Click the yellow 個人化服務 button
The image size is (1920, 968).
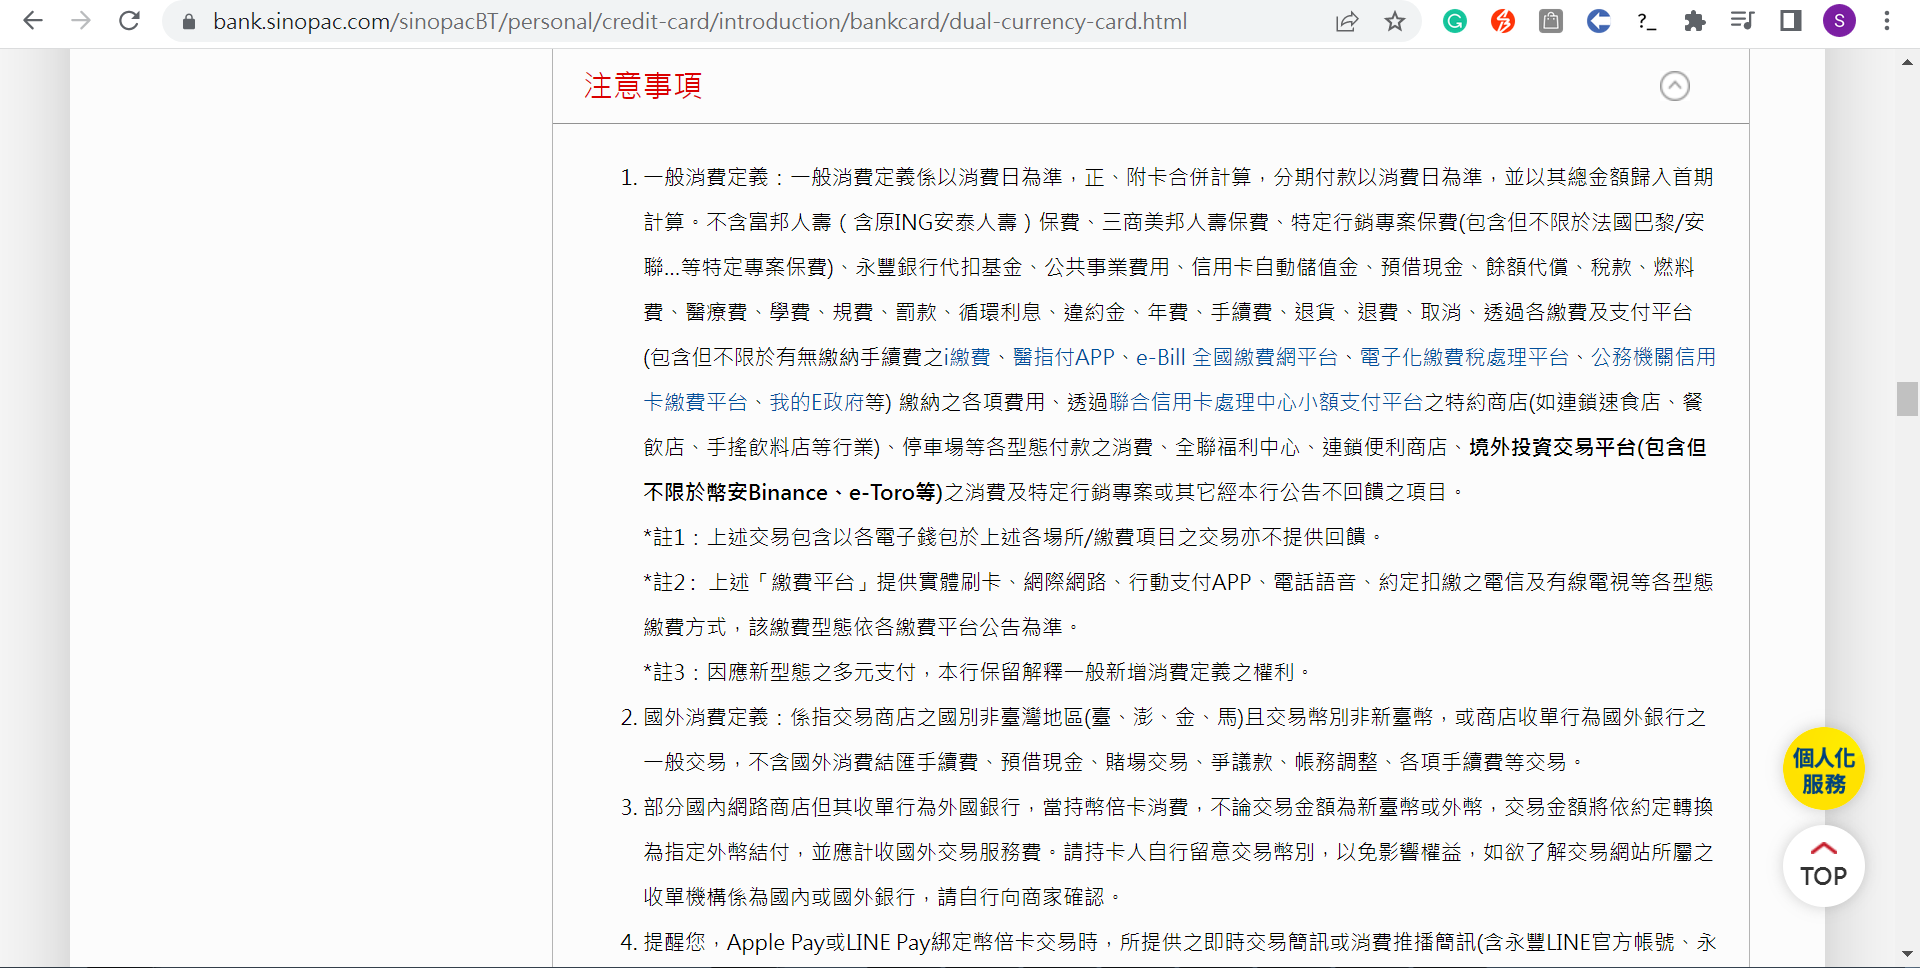(x=1823, y=770)
